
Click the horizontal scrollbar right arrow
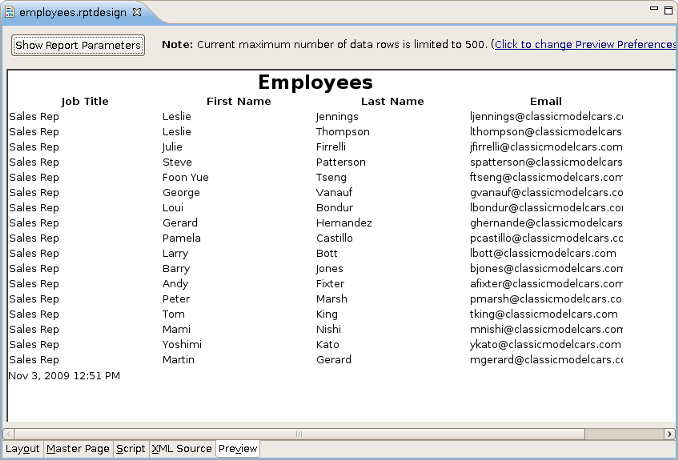[669, 434]
